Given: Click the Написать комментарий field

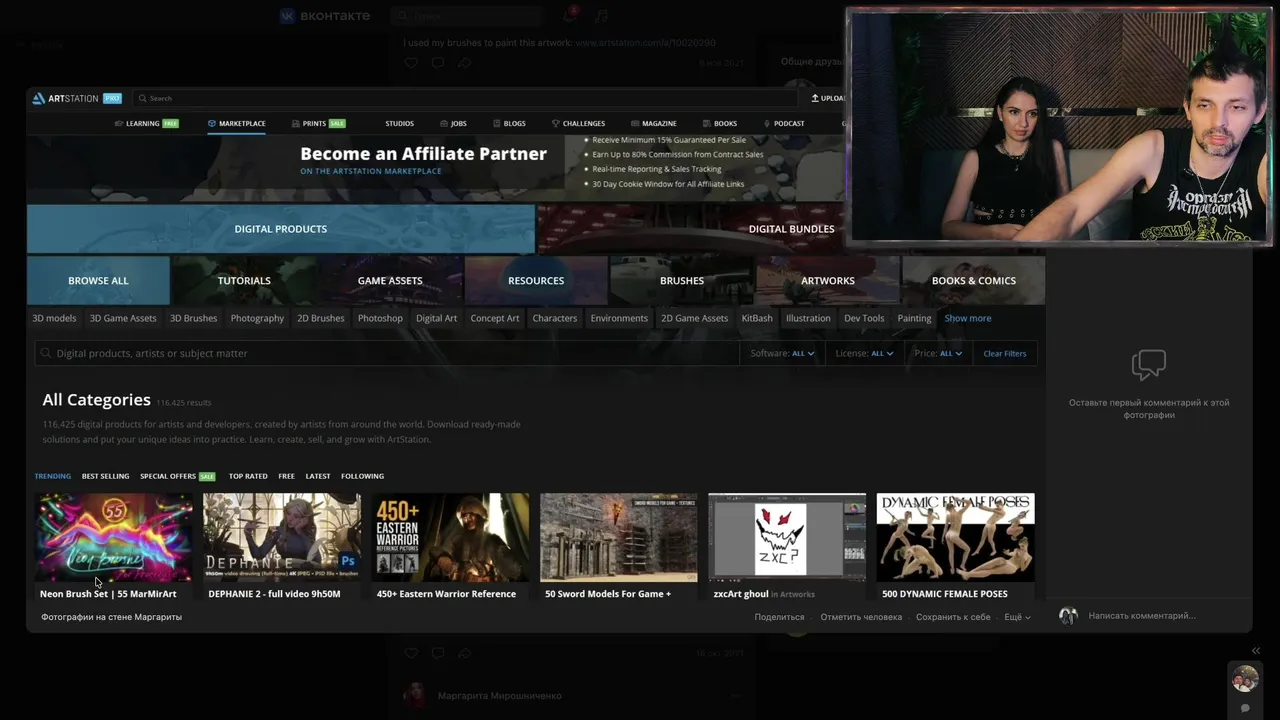Looking at the screenshot, I should click(x=1142, y=616).
